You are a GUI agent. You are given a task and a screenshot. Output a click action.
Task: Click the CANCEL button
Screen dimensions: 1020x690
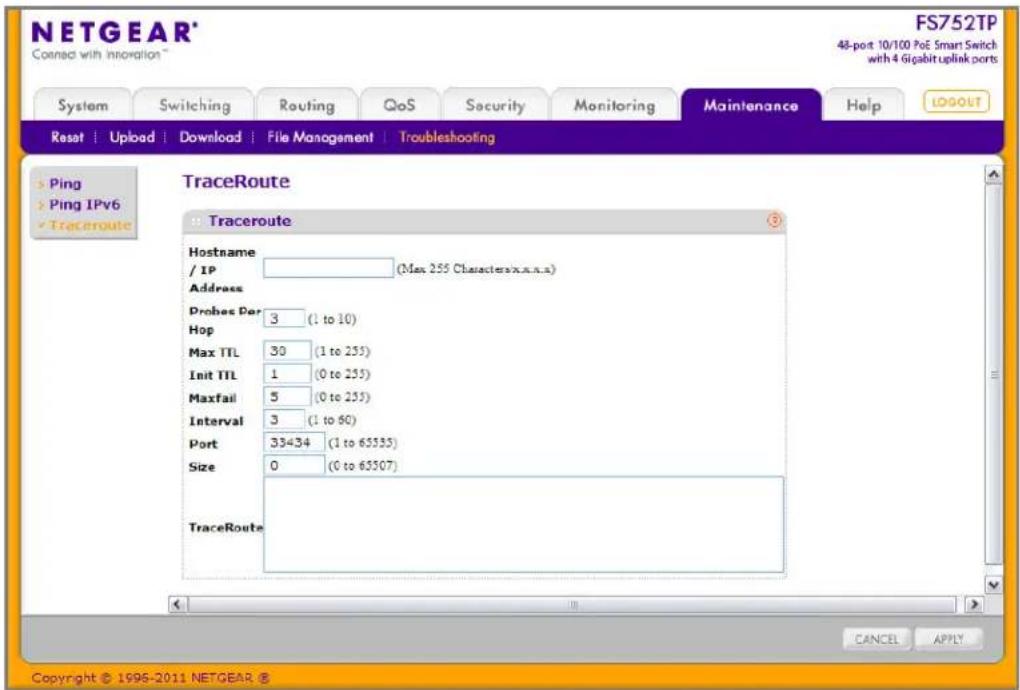tap(876, 639)
